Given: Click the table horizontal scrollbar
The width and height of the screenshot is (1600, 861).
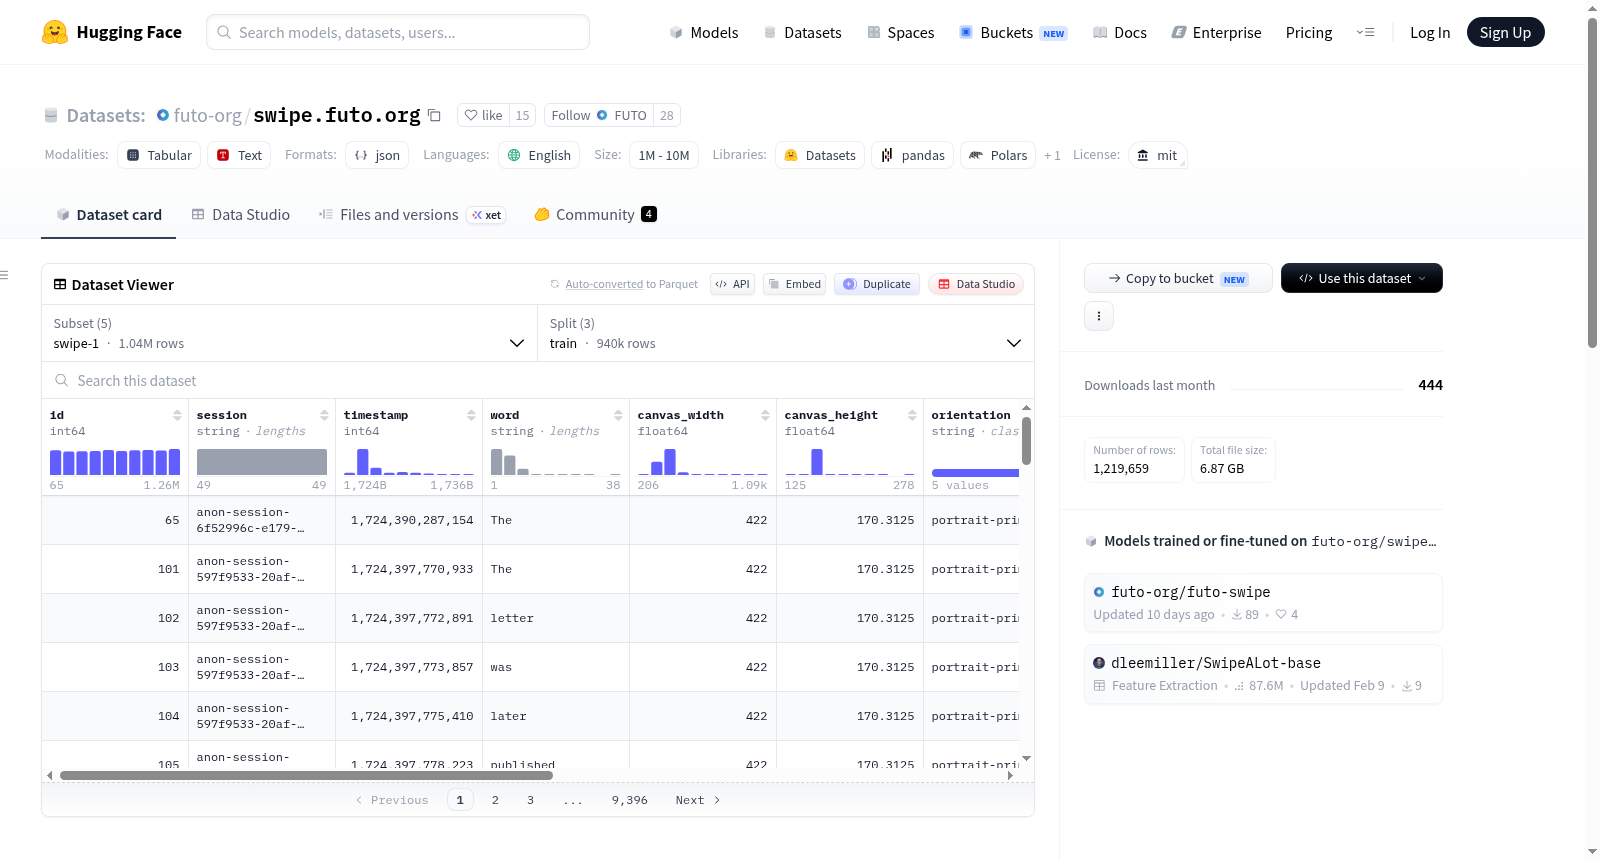Looking at the screenshot, I should [x=306, y=775].
